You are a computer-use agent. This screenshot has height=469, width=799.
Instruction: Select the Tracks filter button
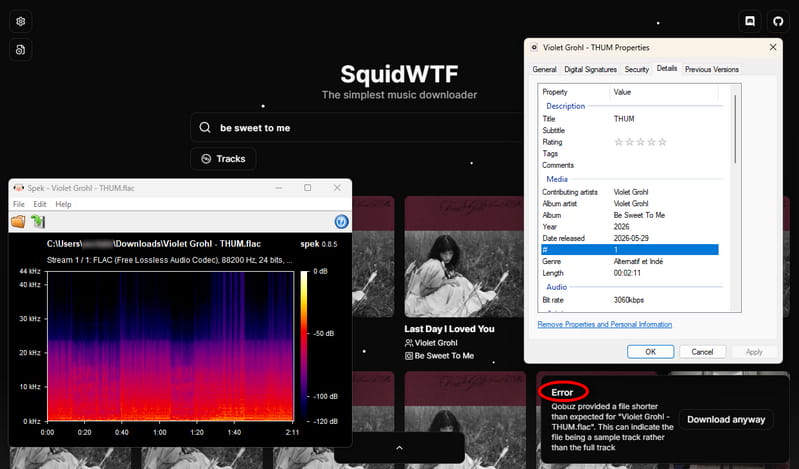coord(223,159)
